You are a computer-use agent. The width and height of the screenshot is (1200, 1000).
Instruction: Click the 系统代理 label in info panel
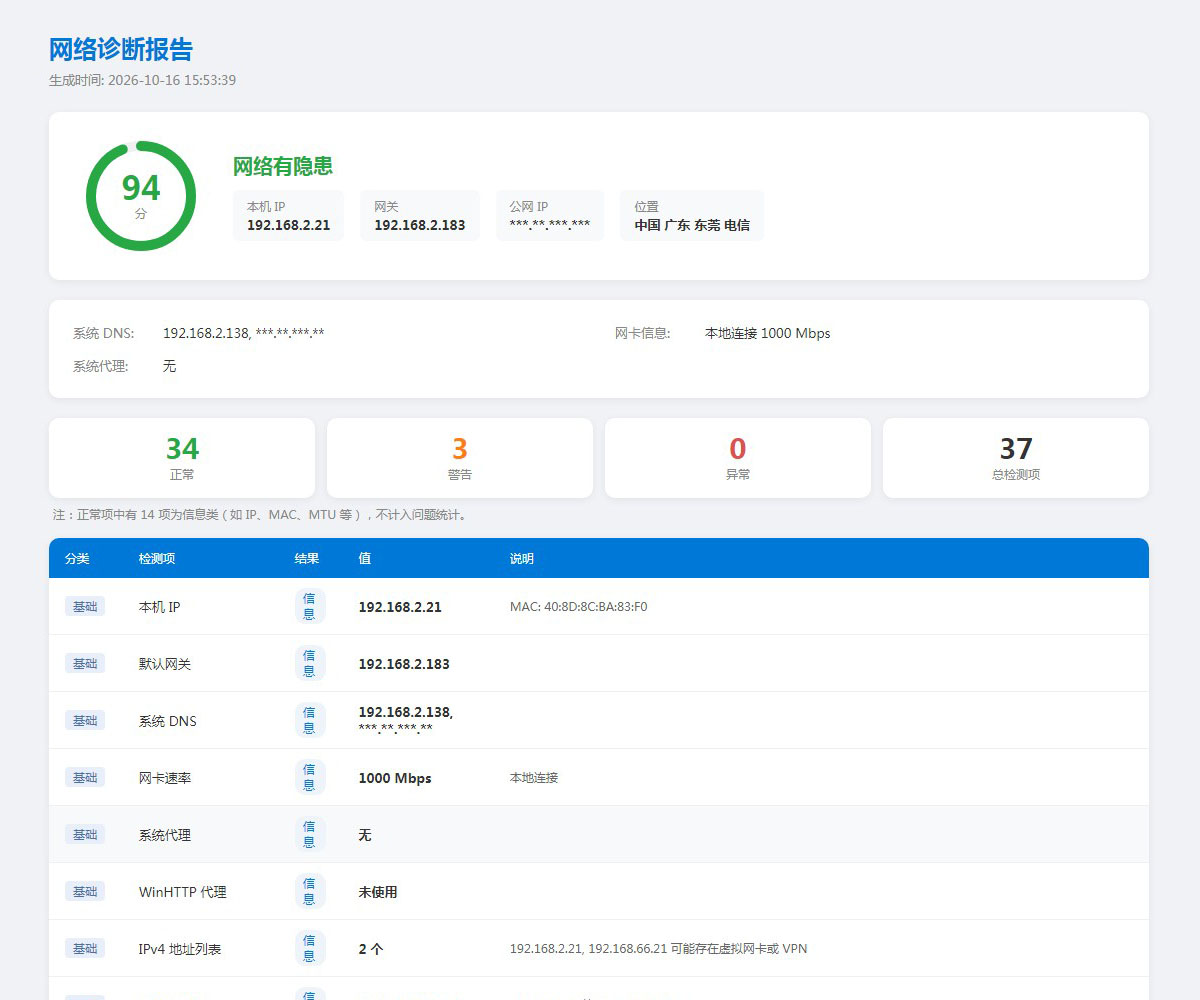pyautogui.click(x=101, y=366)
